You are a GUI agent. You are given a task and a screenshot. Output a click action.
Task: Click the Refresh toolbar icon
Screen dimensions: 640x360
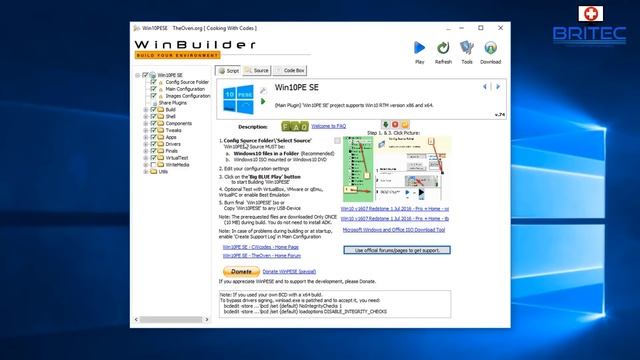(x=443, y=48)
